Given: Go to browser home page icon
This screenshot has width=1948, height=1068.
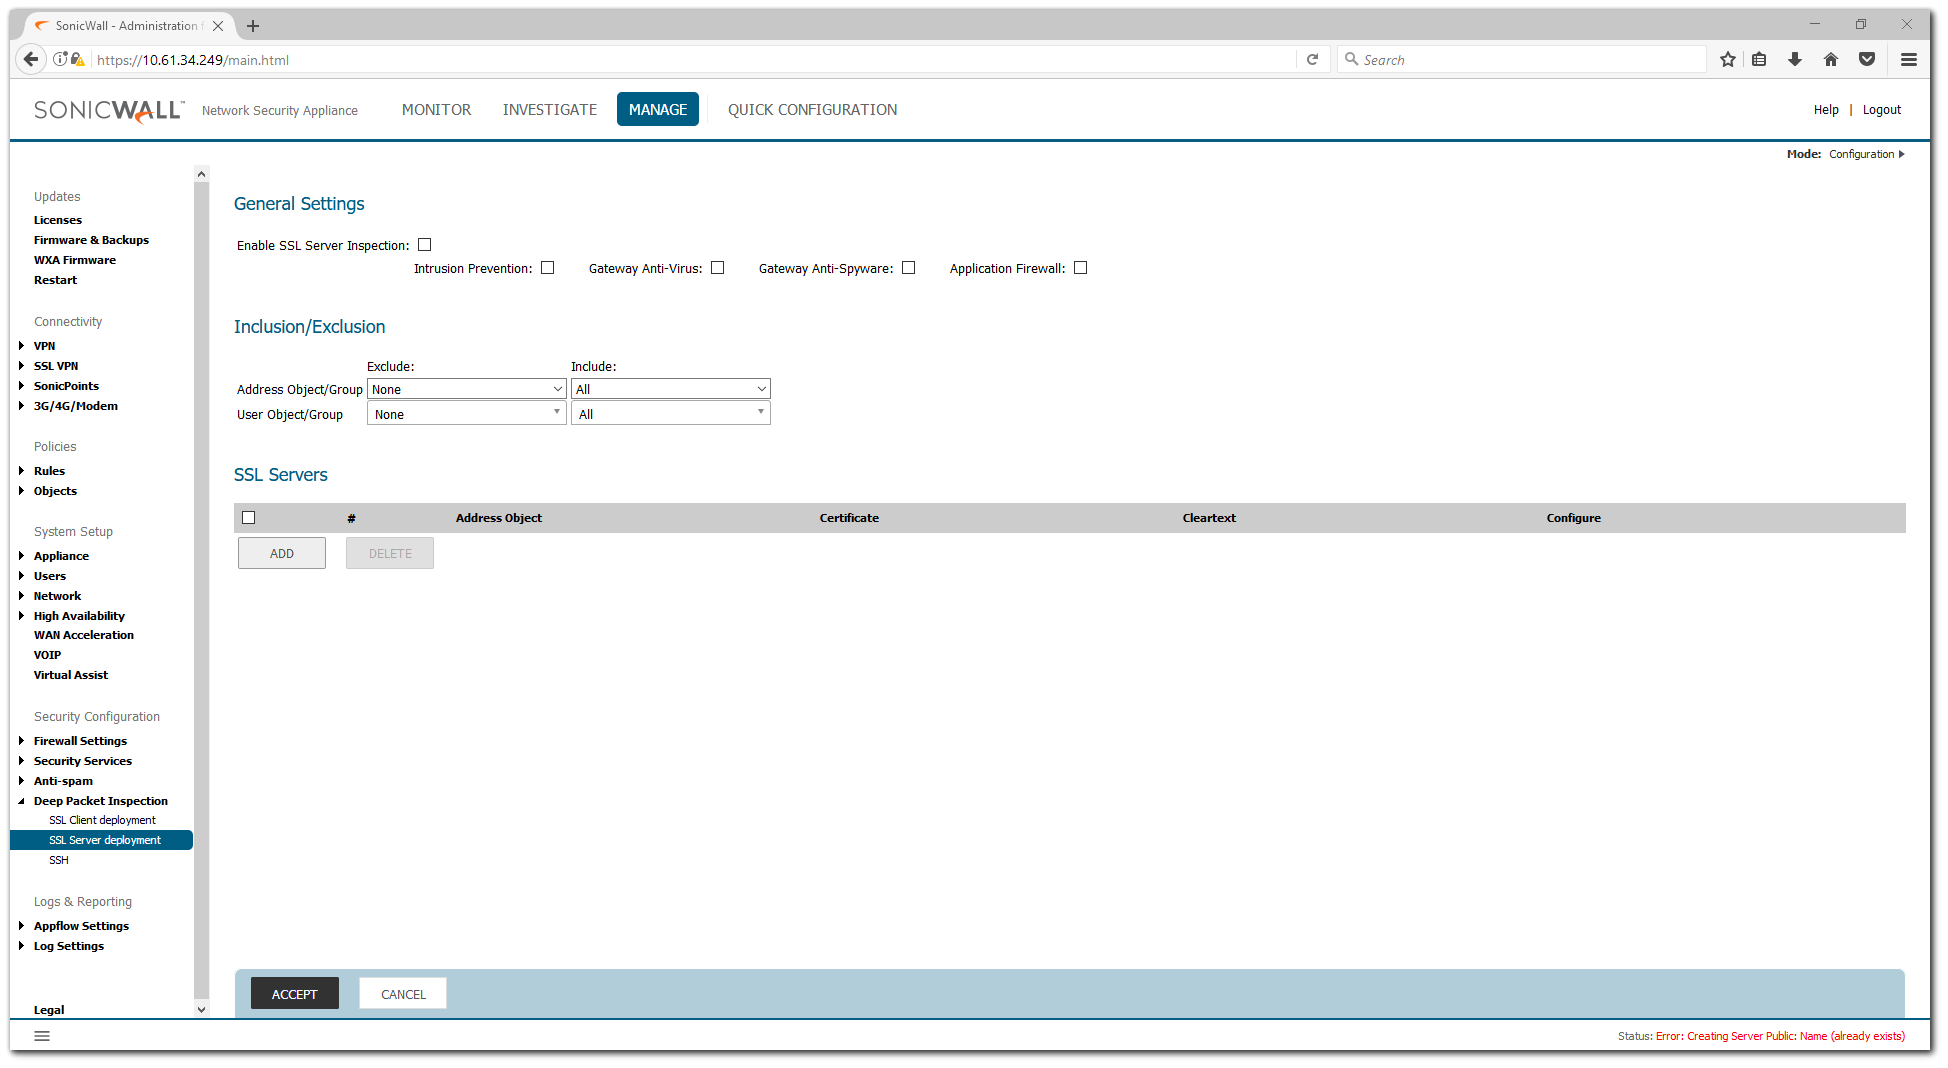Looking at the screenshot, I should (x=1831, y=60).
